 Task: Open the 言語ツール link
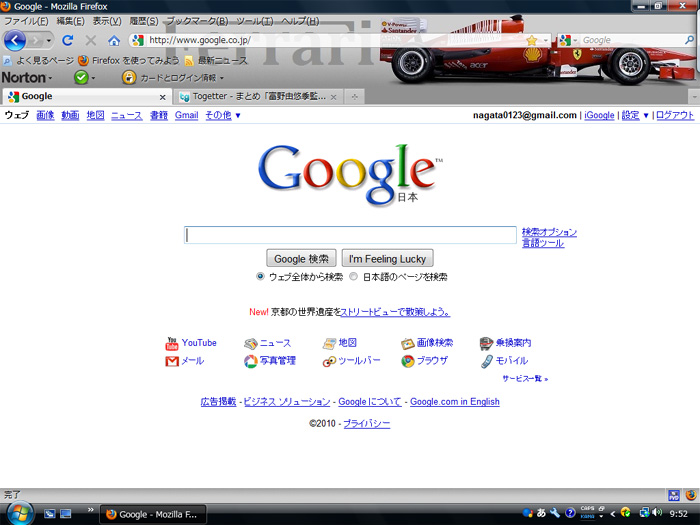[543, 243]
